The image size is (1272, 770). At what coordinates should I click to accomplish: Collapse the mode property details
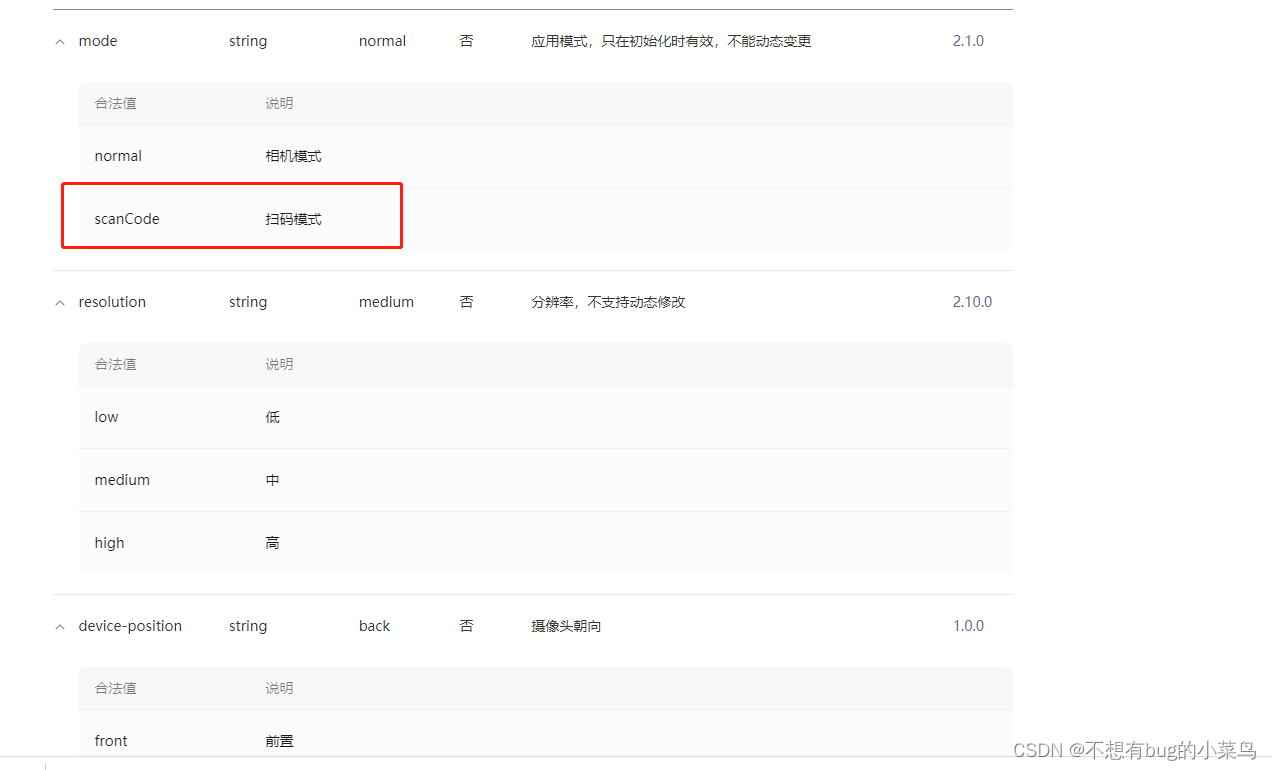(x=59, y=41)
